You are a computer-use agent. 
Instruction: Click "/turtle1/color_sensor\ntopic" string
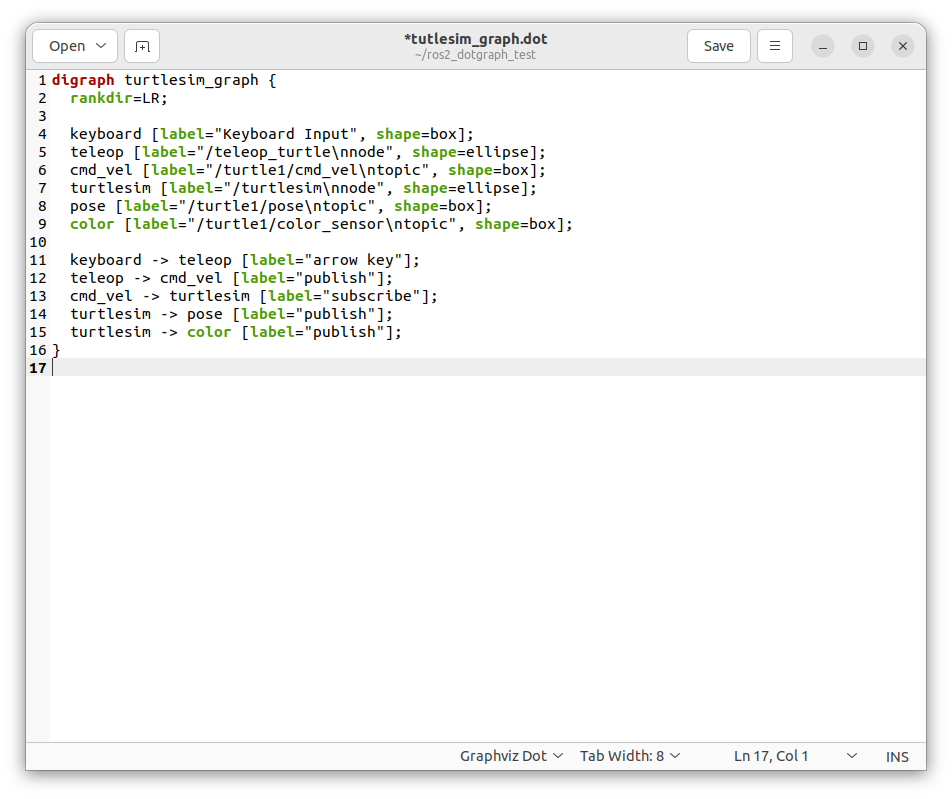click(x=321, y=224)
